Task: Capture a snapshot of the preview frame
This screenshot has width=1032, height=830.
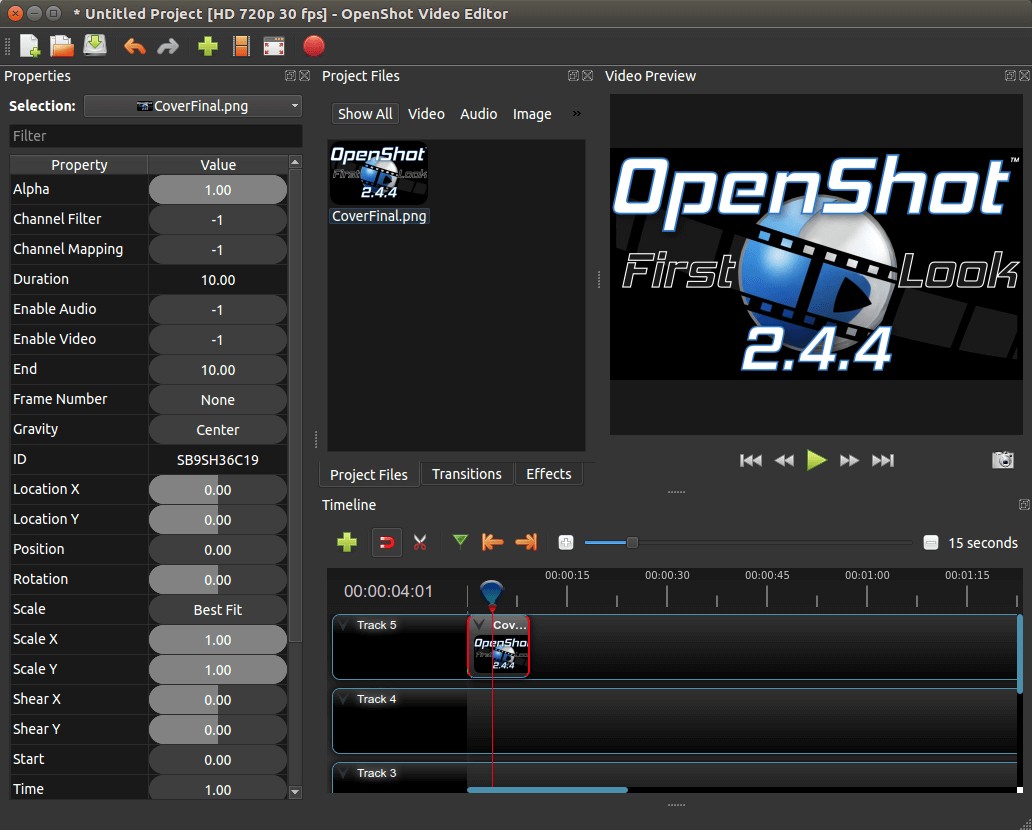Action: point(1003,460)
